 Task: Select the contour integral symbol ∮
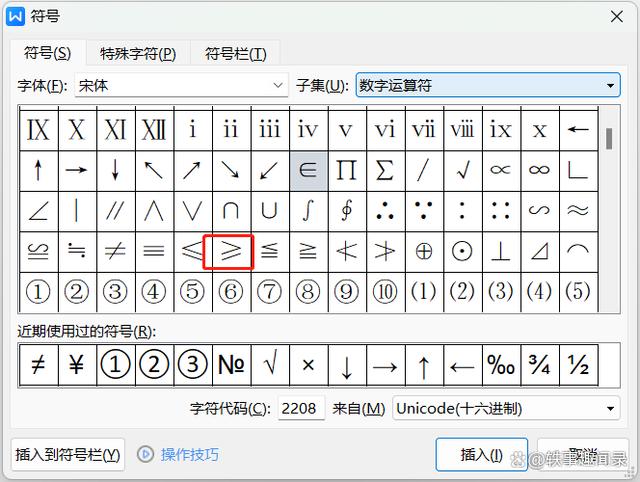point(347,211)
